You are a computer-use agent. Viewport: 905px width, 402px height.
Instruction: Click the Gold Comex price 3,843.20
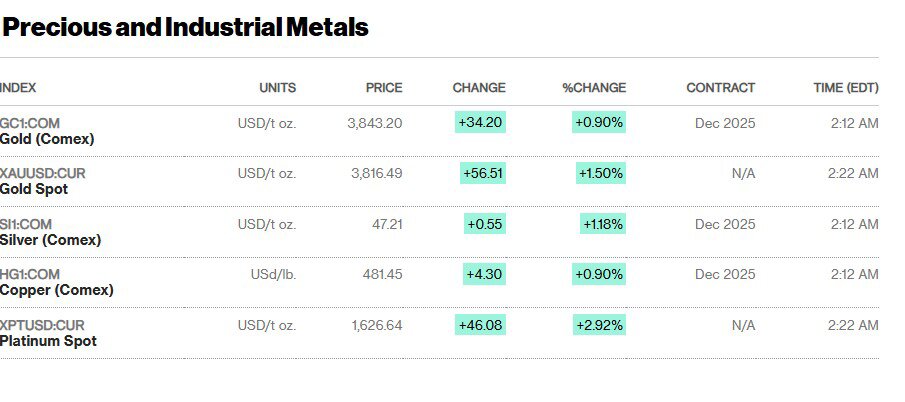pyautogui.click(x=375, y=123)
